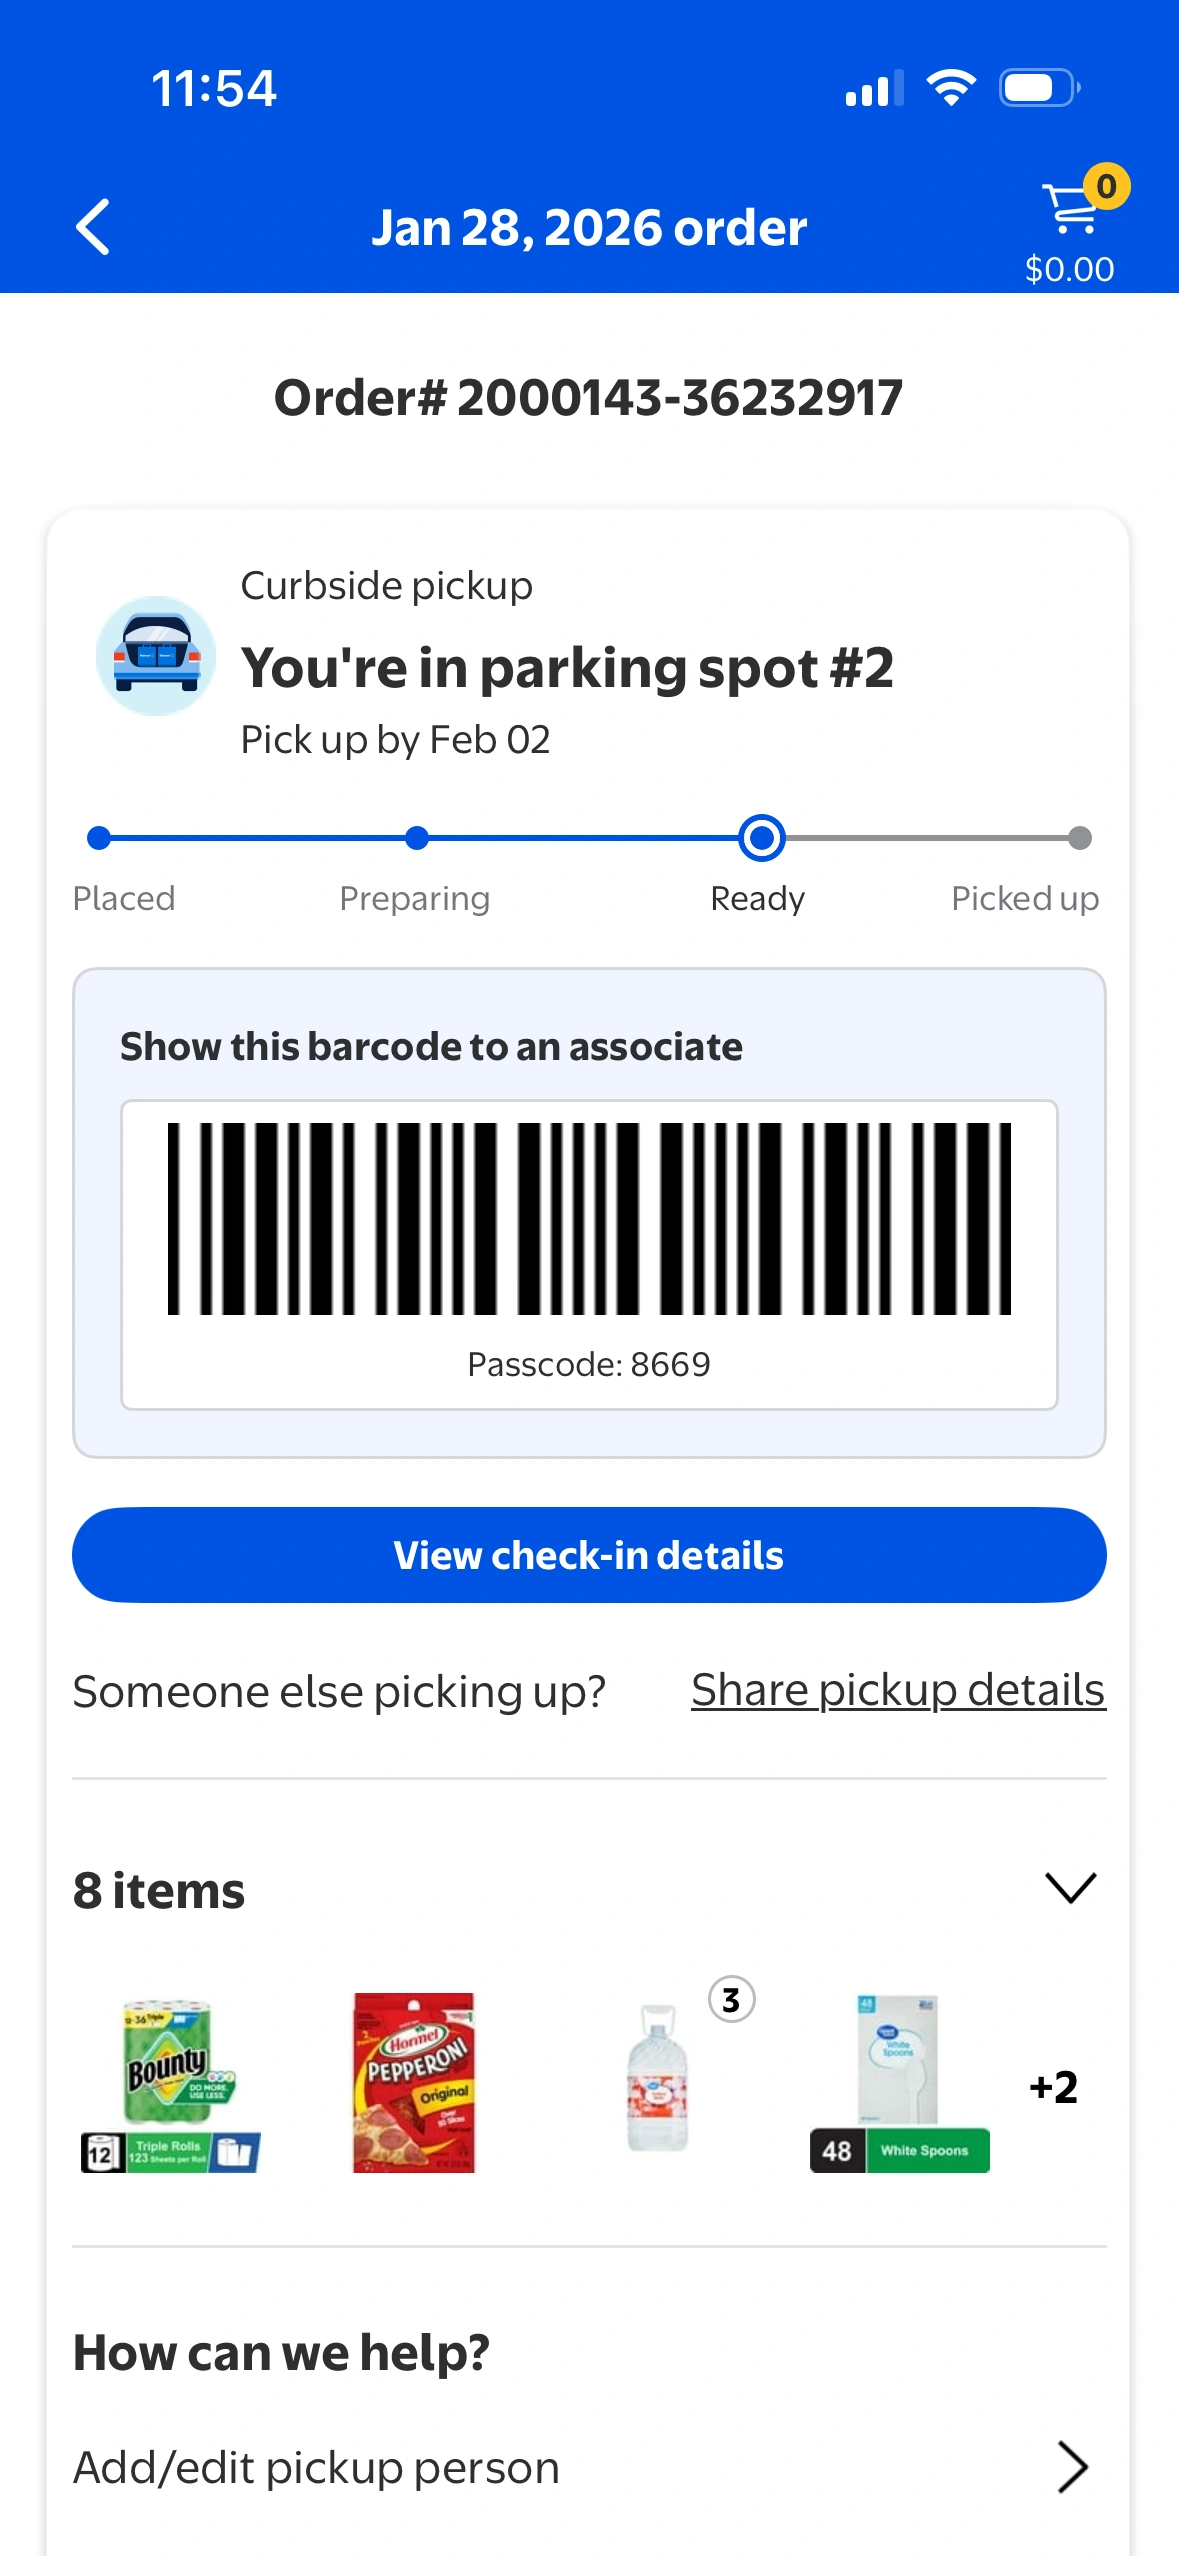The width and height of the screenshot is (1179, 2556).
Task: Open the White Spoons product thumbnail
Action: pos(899,2082)
